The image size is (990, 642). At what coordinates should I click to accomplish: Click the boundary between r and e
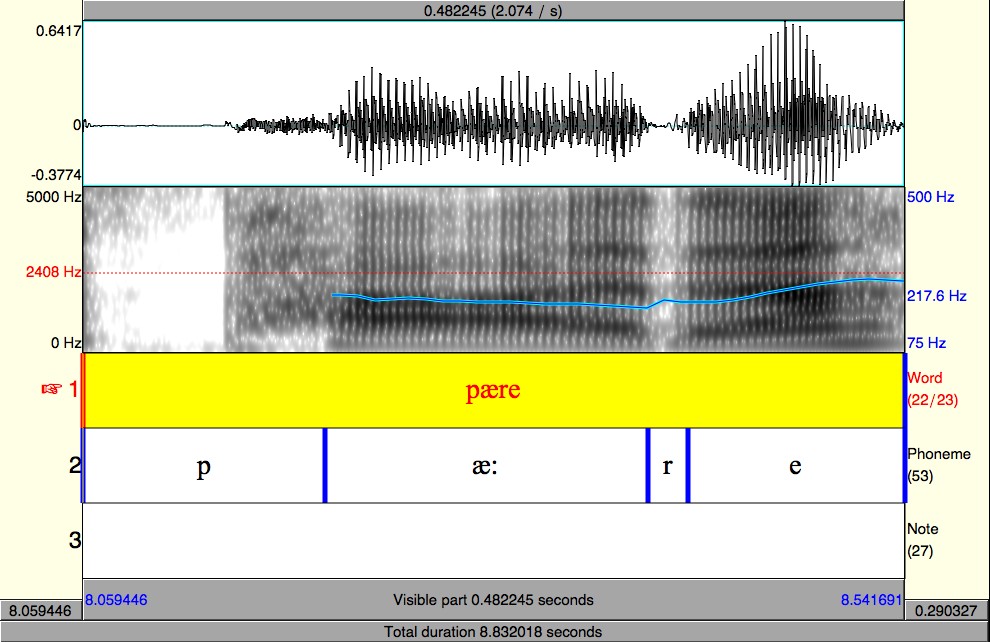[688, 466]
